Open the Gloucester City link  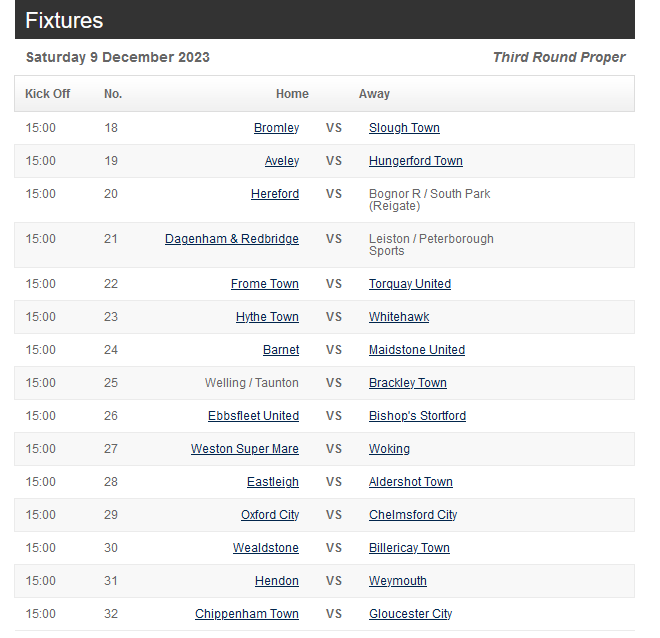410,614
